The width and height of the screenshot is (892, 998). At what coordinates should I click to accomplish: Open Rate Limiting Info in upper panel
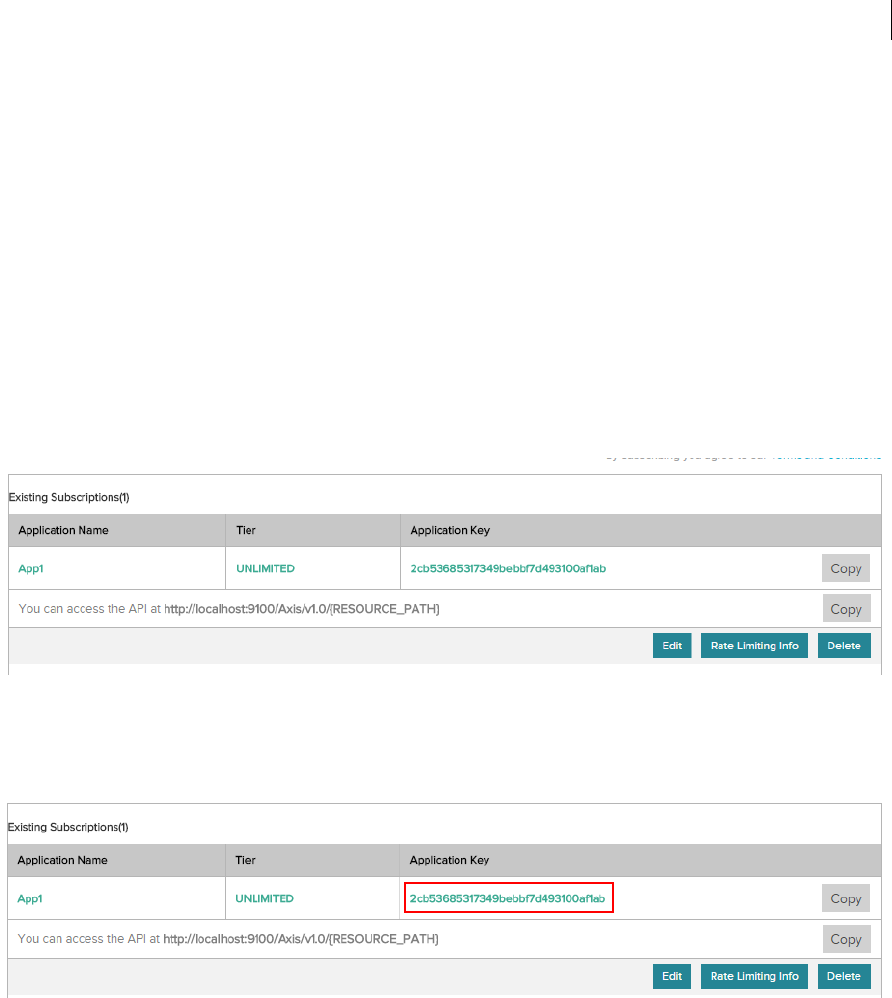click(x=754, y=645)
